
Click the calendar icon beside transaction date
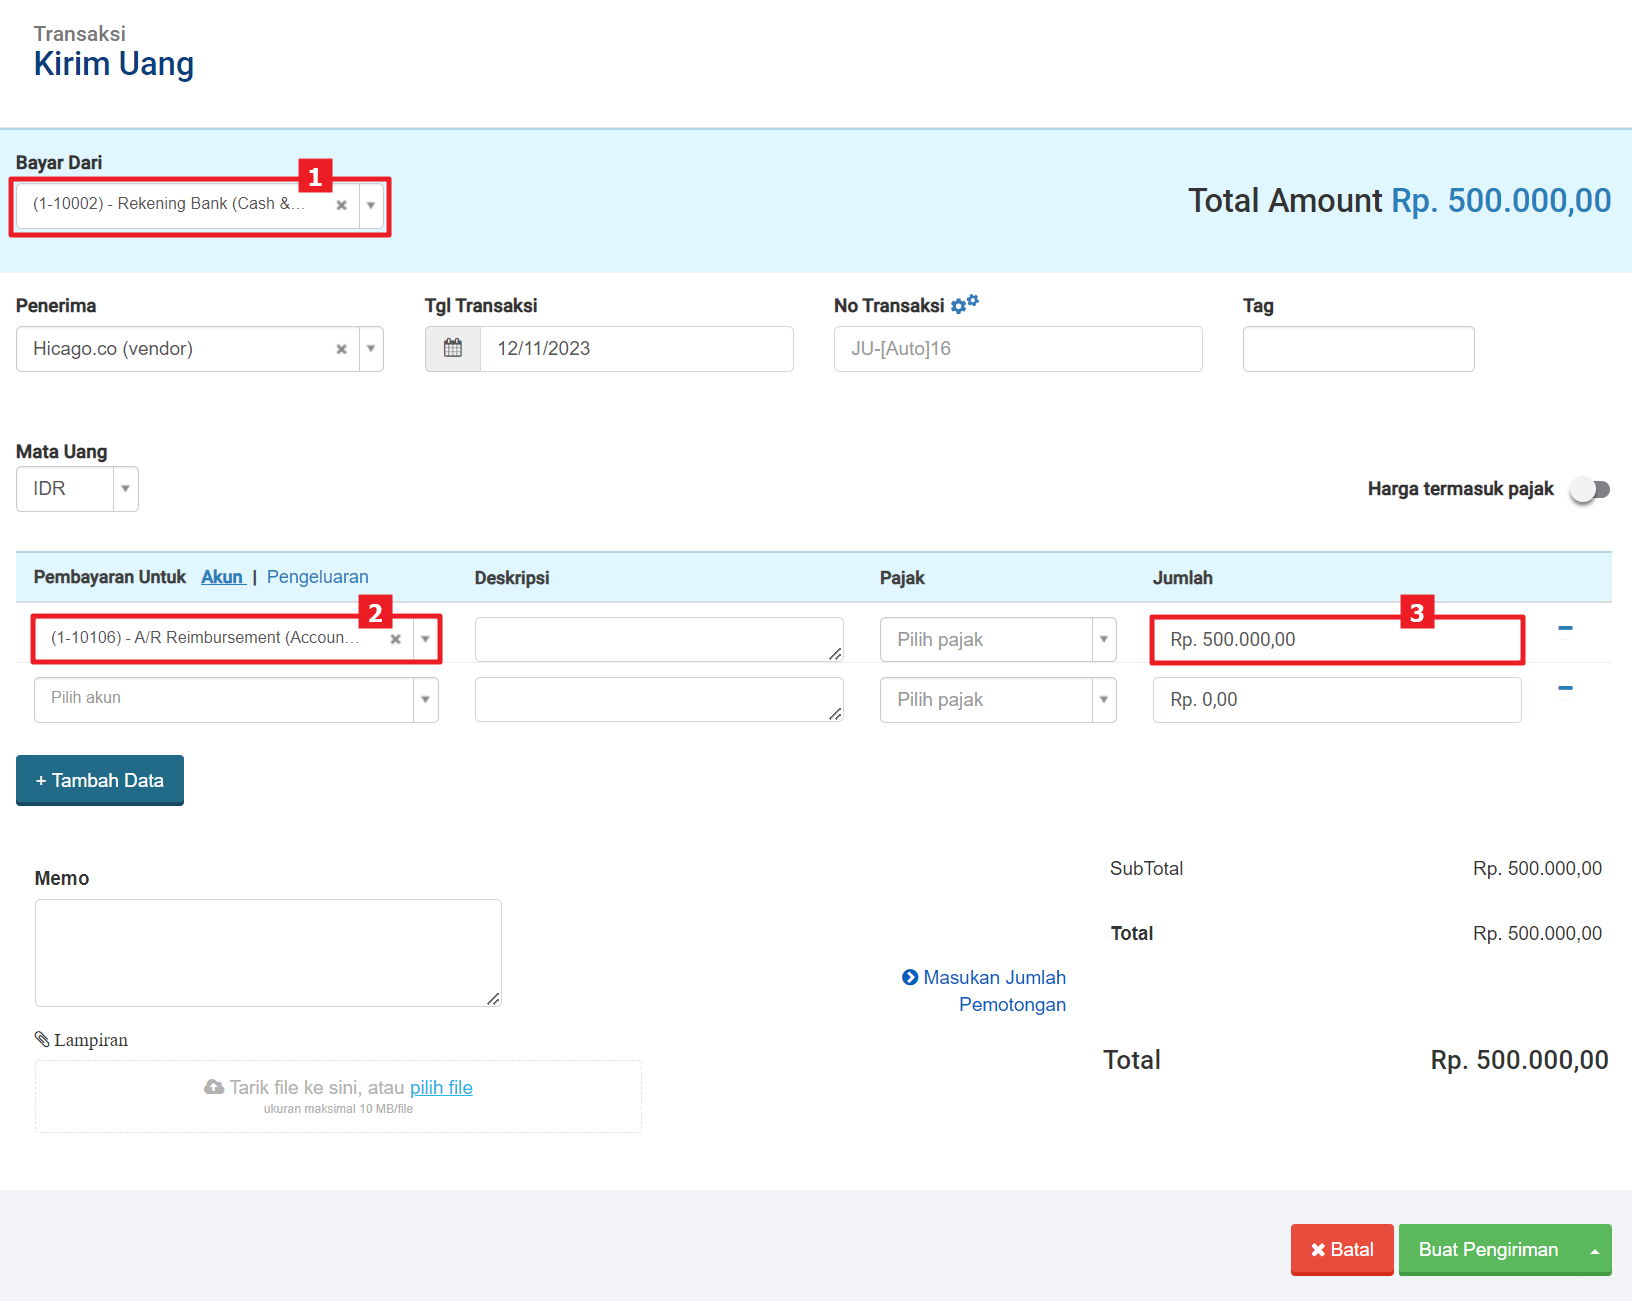coord(453,348)
